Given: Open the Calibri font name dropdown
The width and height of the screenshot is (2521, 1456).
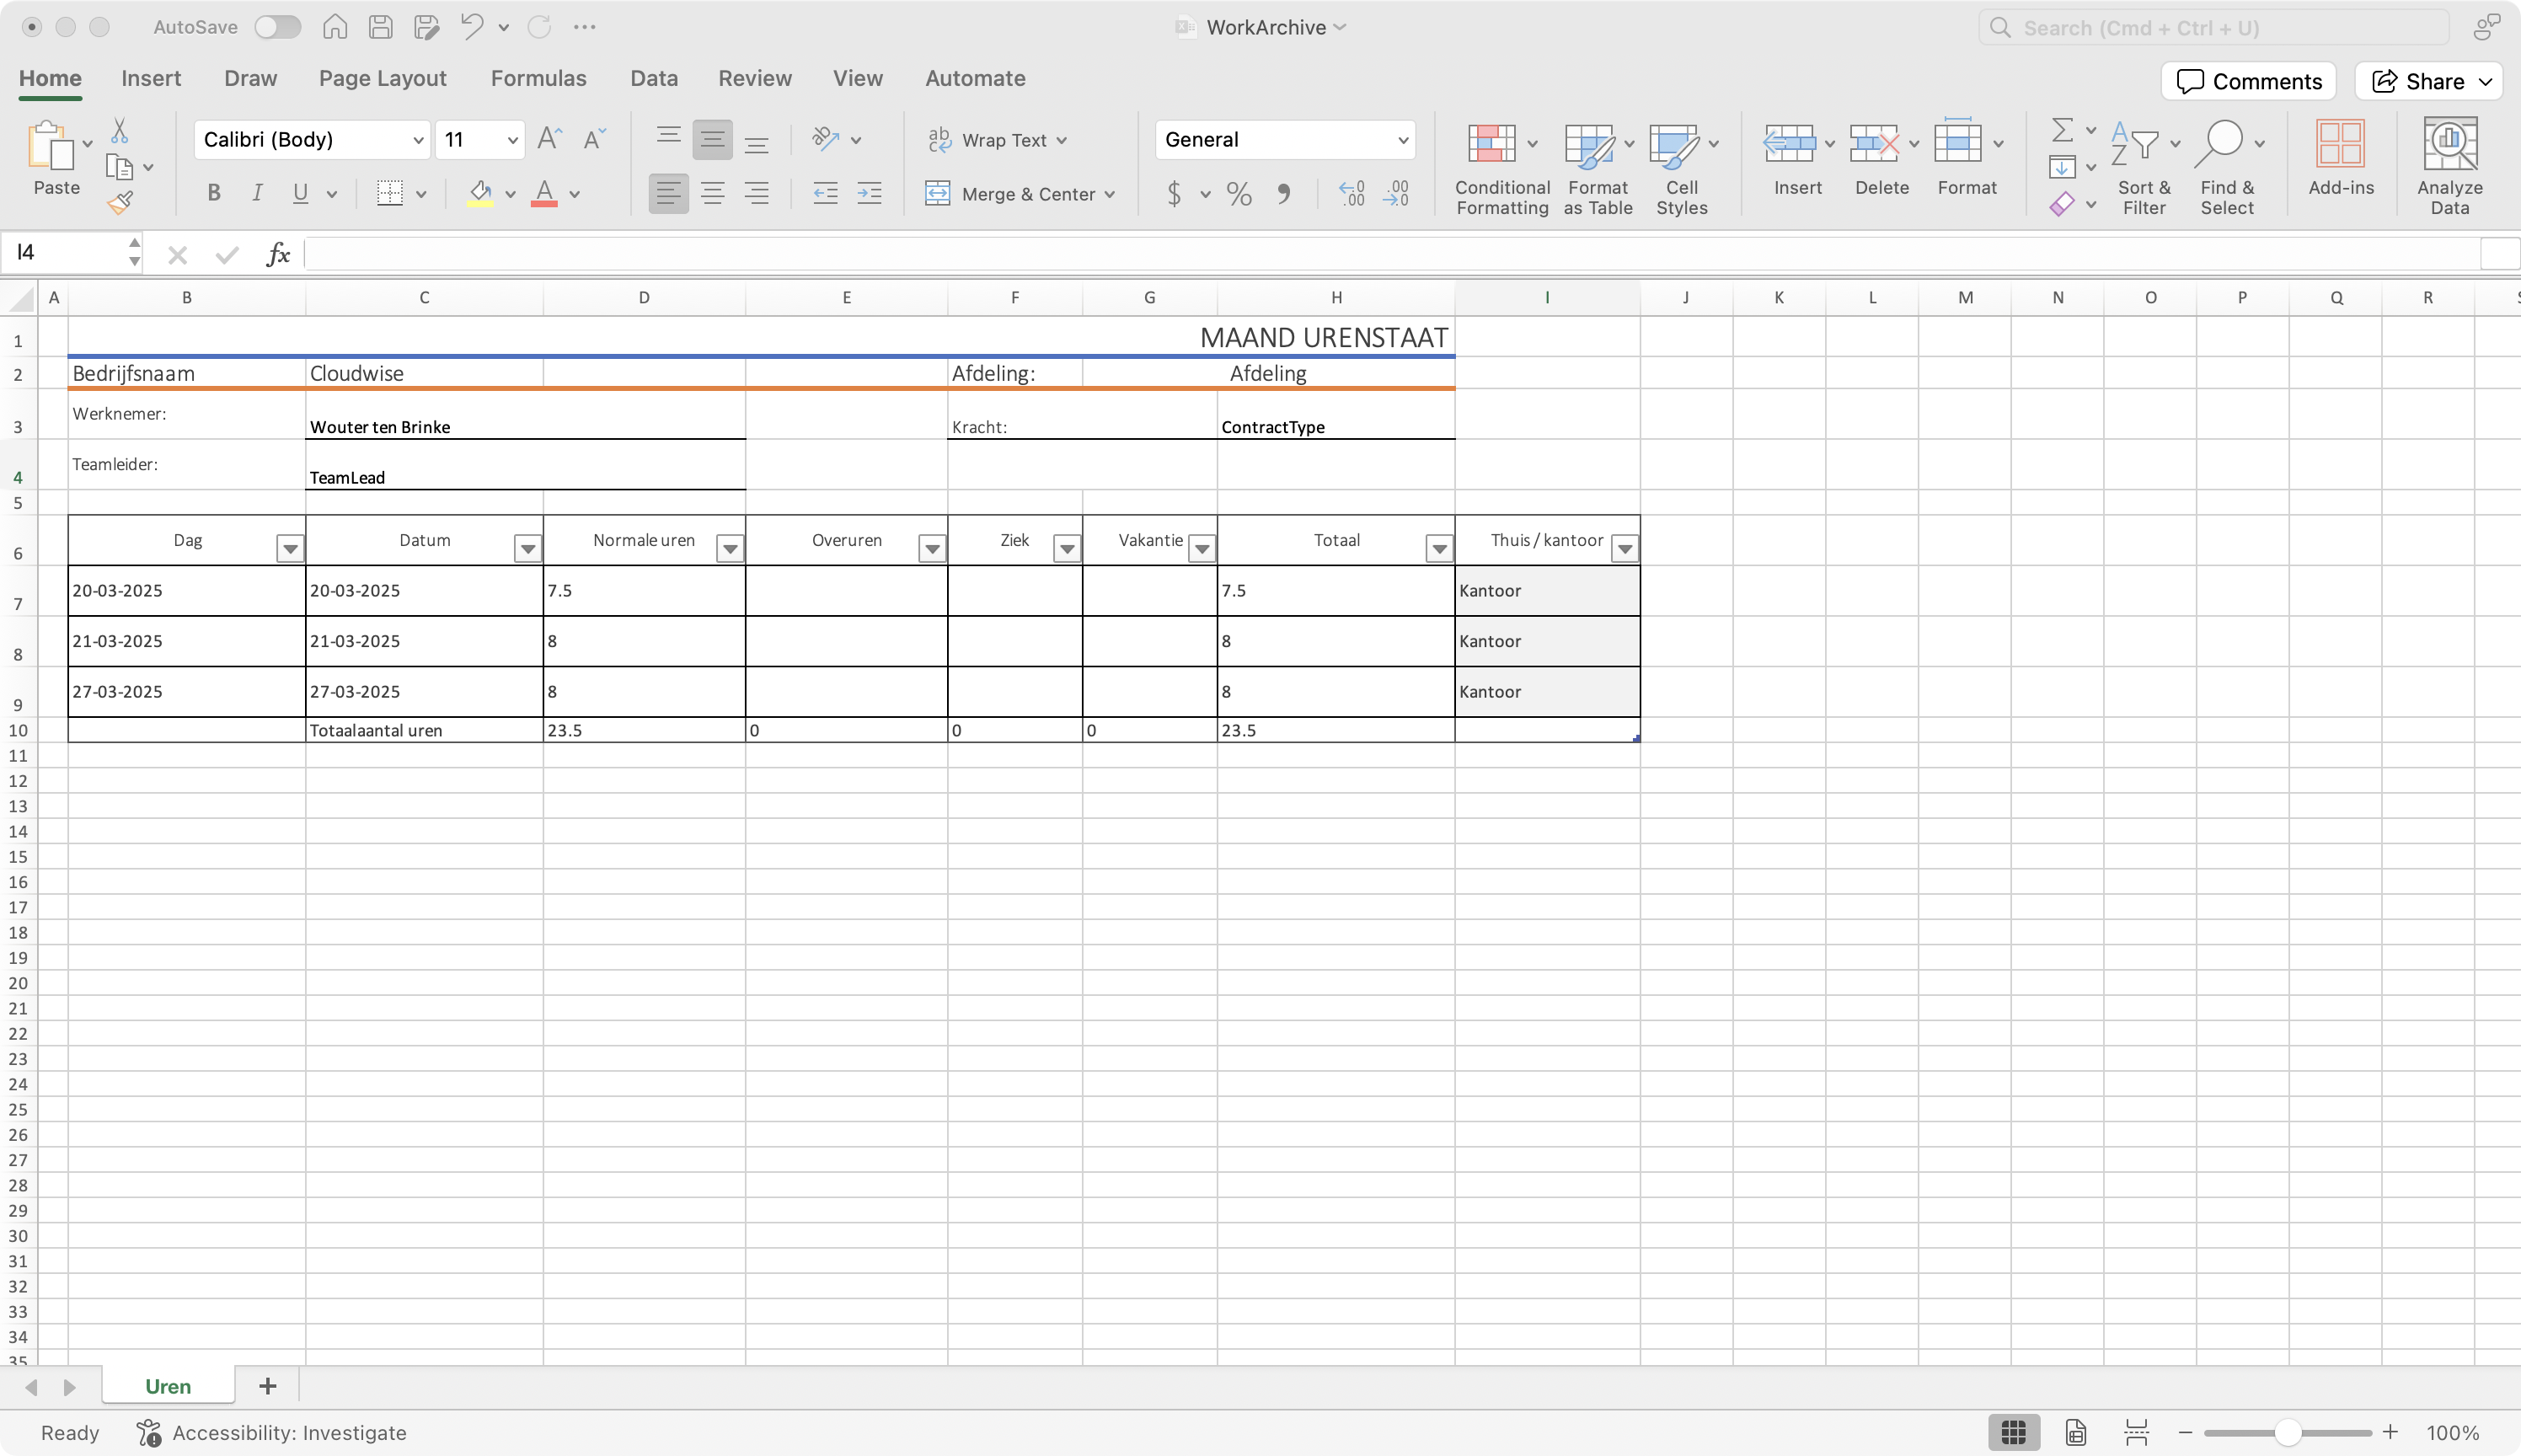Looking at the screenshot, I should 418,140.
